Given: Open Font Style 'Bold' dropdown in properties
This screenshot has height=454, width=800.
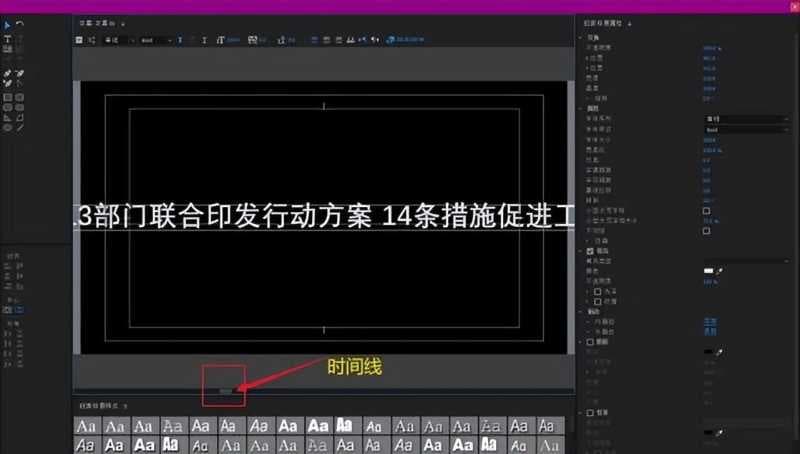Looking at the screenshot, I should (x=747, y=130).
